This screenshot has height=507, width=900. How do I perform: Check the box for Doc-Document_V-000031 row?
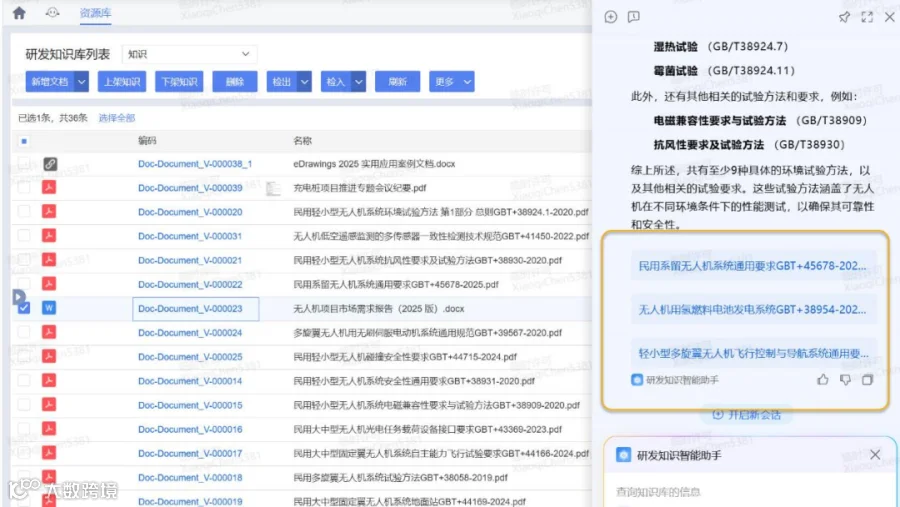24,236
